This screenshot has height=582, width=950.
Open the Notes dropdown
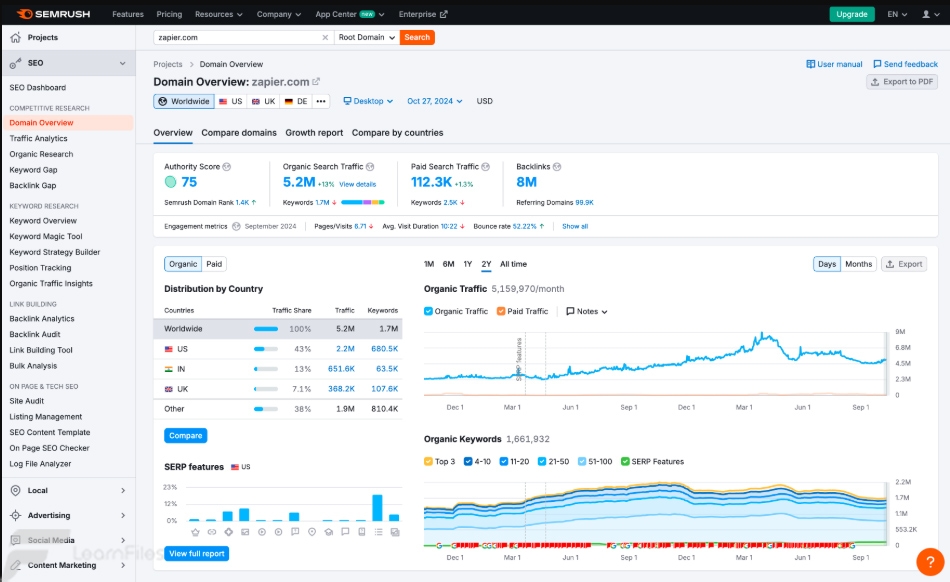[586, 311]
